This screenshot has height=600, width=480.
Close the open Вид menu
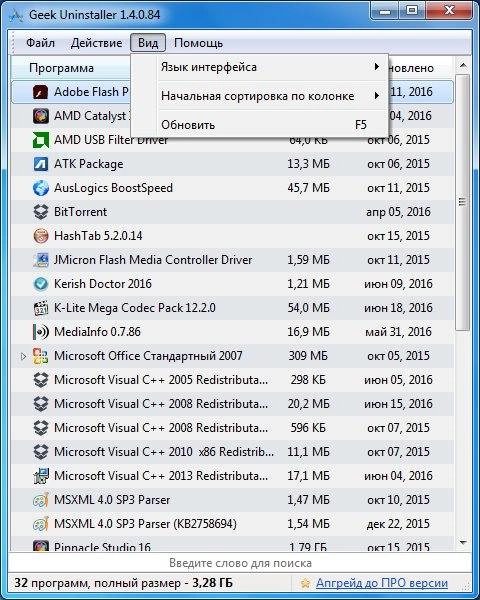[148, 42]
